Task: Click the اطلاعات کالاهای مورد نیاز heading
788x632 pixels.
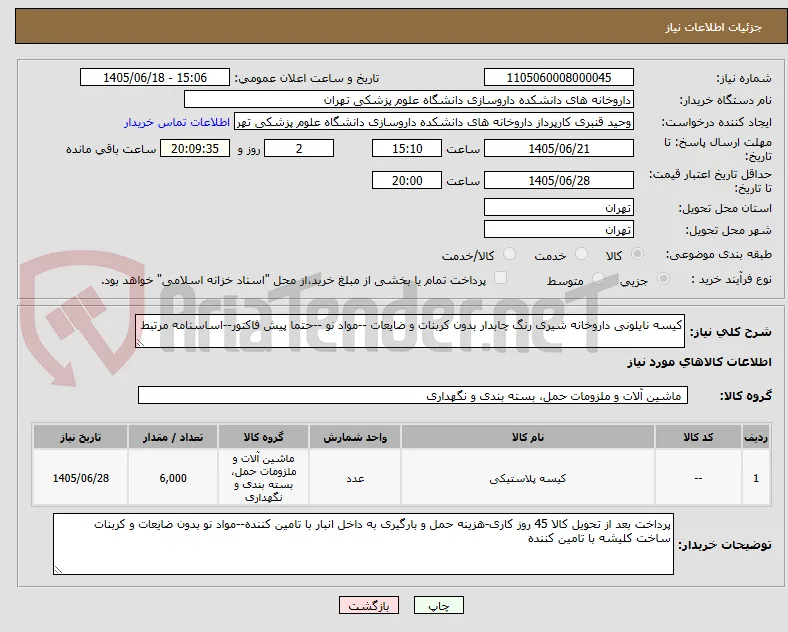Action: tap(699, 362)
